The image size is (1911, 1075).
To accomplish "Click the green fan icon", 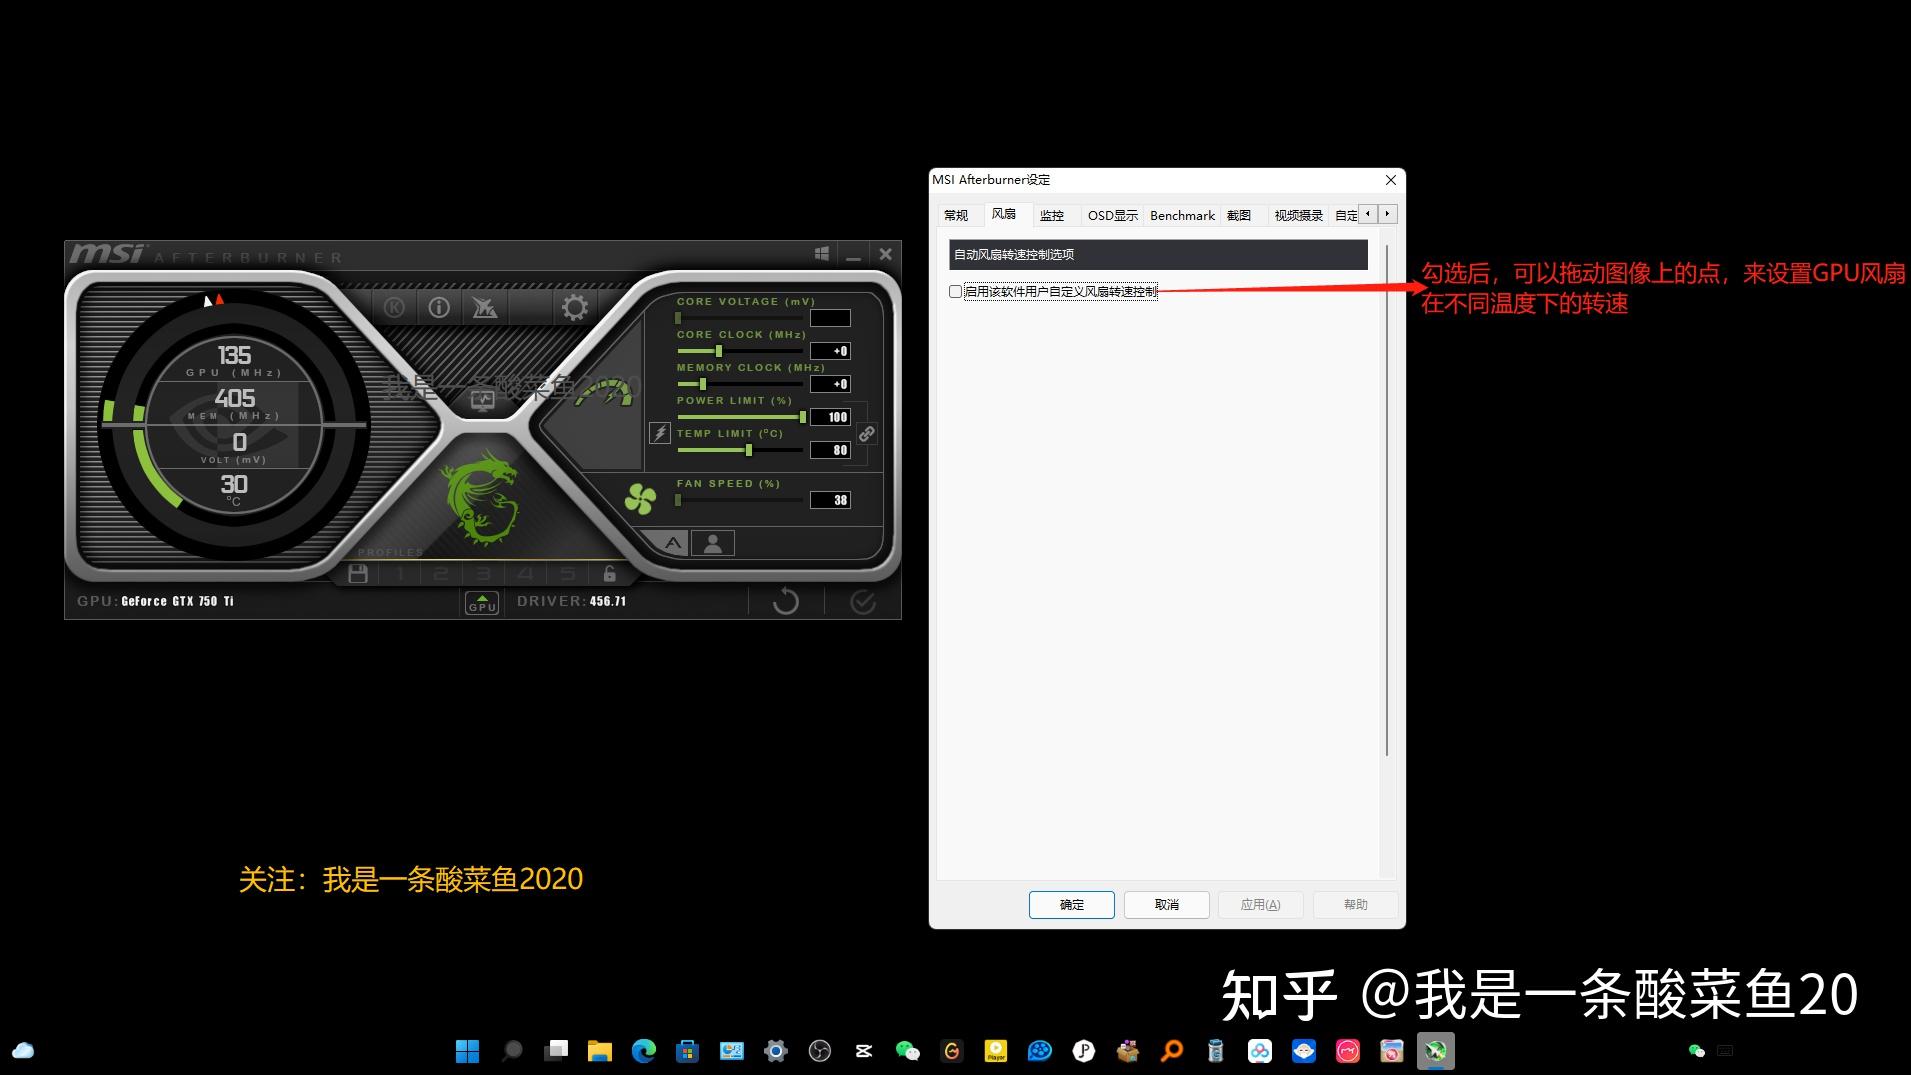I will click(640, 498).
